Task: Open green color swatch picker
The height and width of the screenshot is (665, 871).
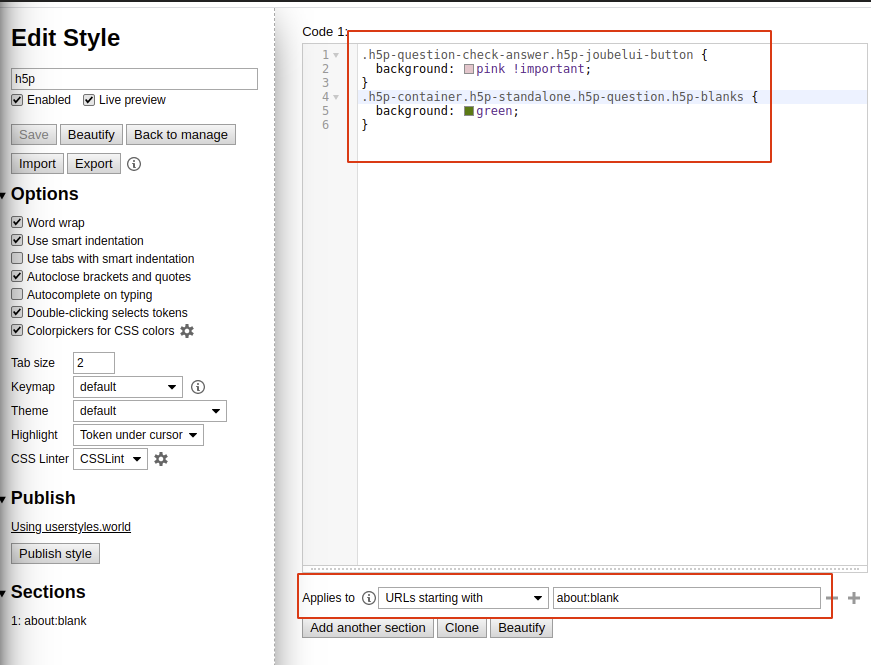Action: 469,111
